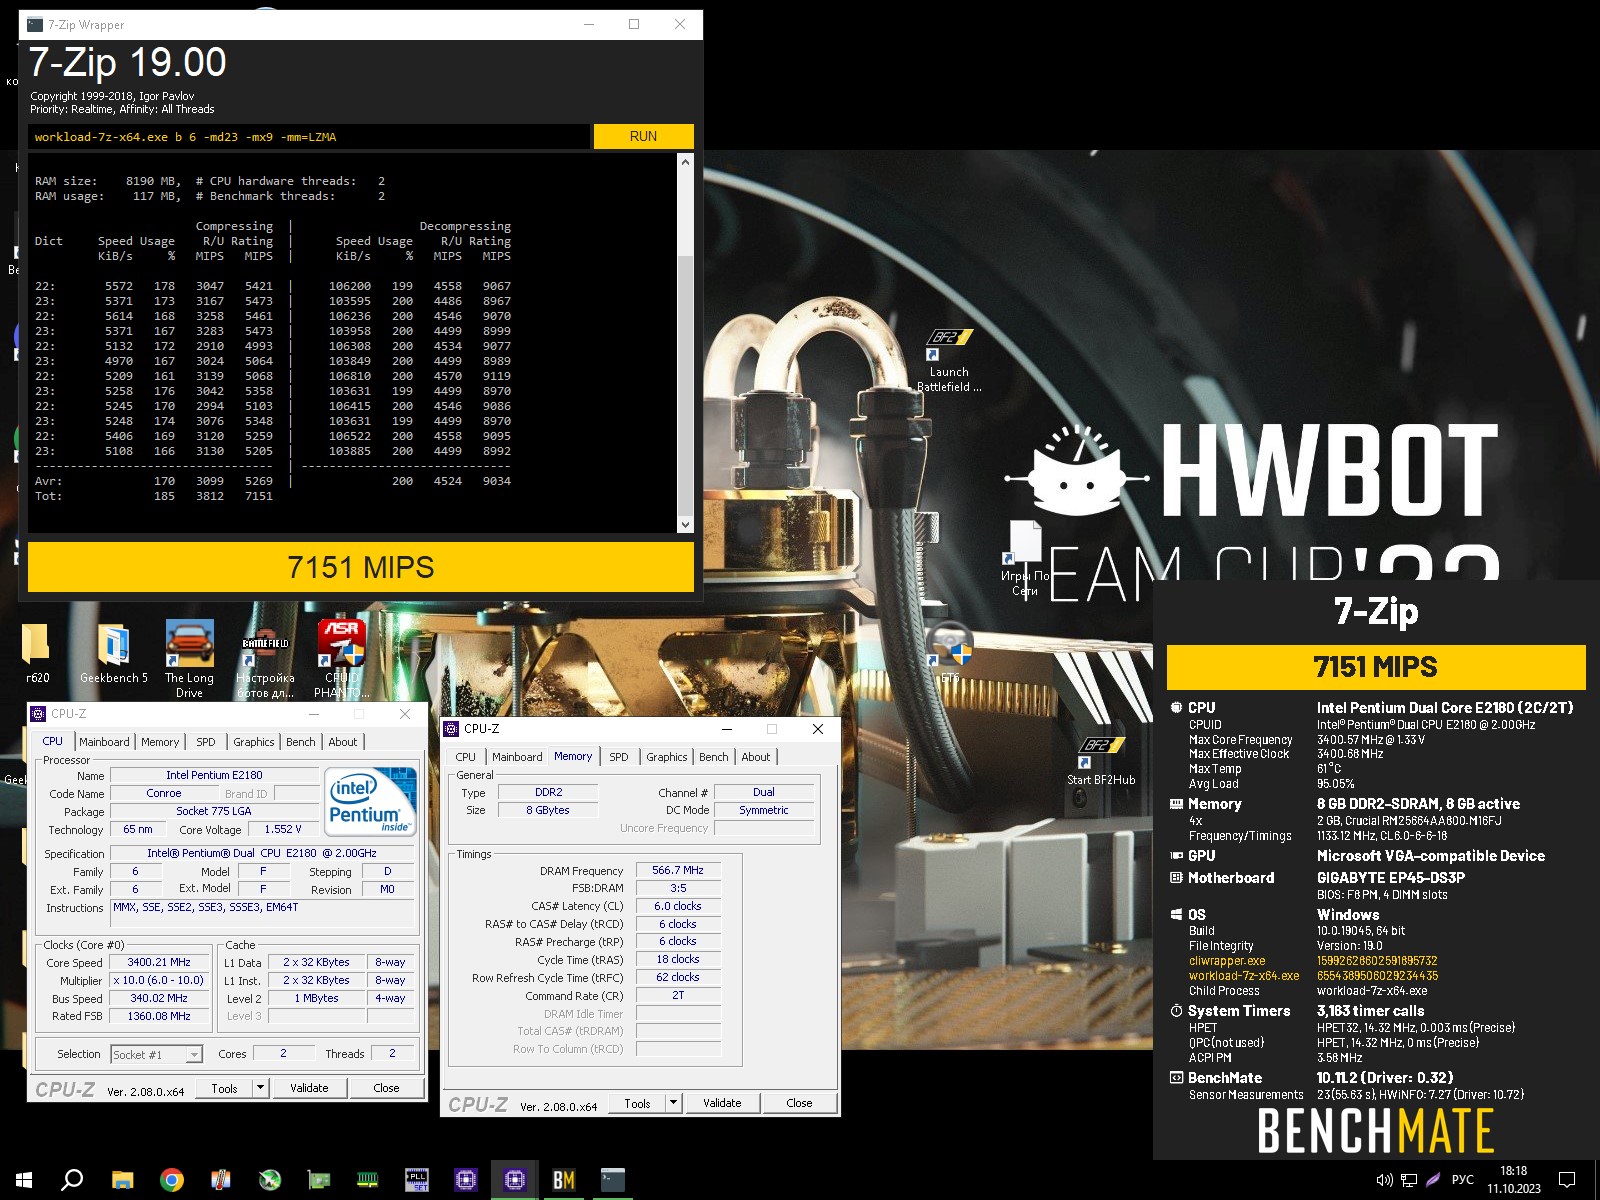The image size is (1600, 1200).
Task: Expand the Tools dropdown arrow in CPU-Z memory window
Action: (x=674, y=1102)
